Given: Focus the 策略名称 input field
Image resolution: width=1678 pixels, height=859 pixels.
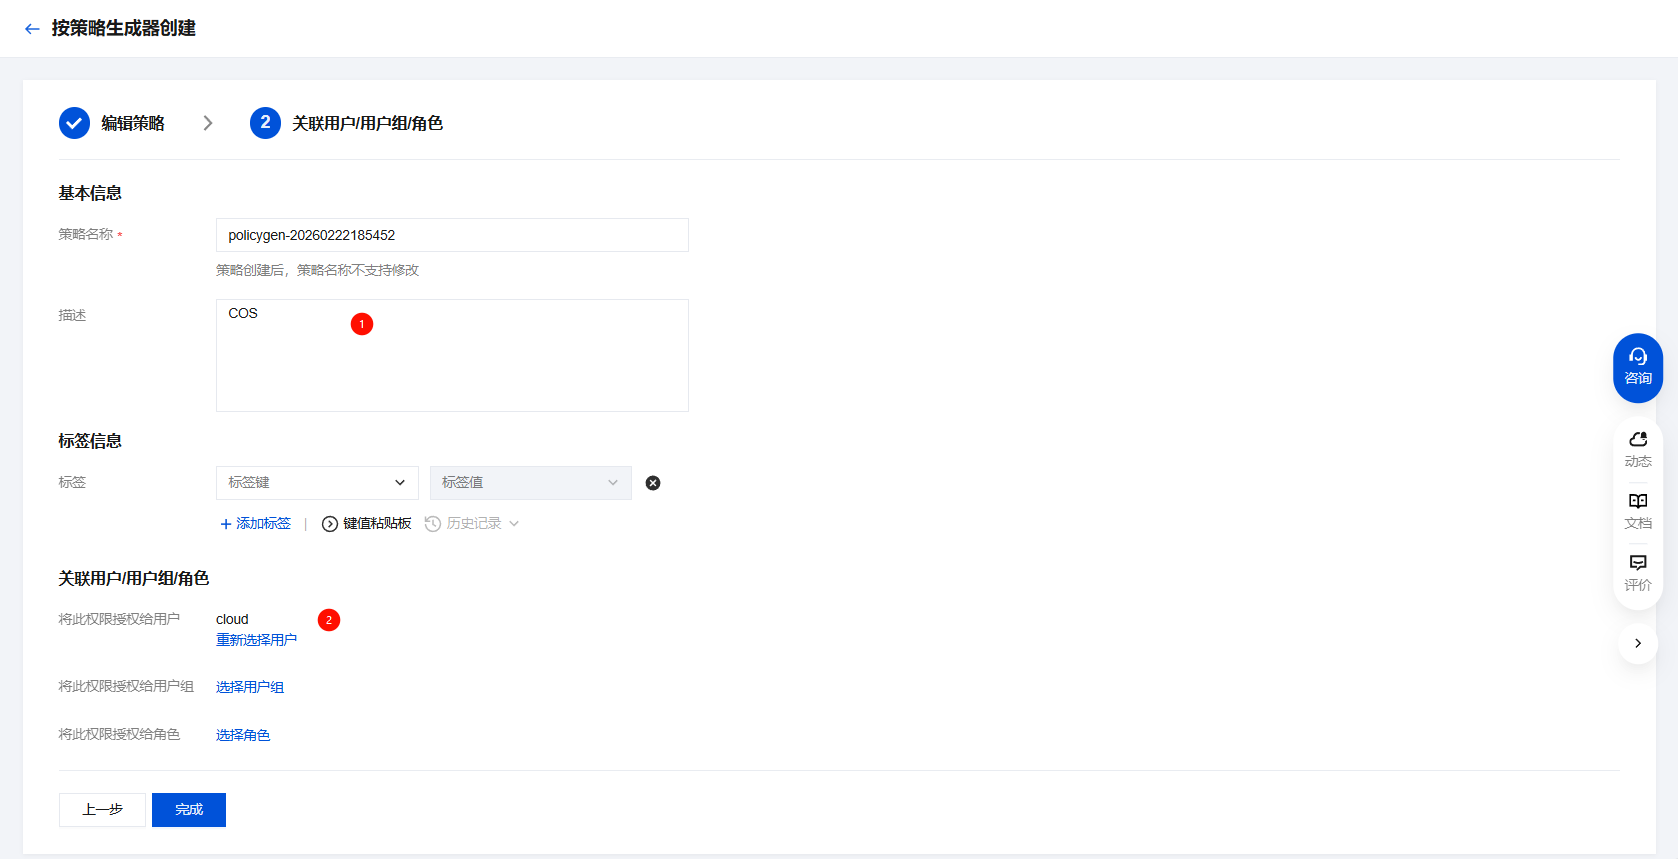Looking at the screenshot, I should pos(452,235).
